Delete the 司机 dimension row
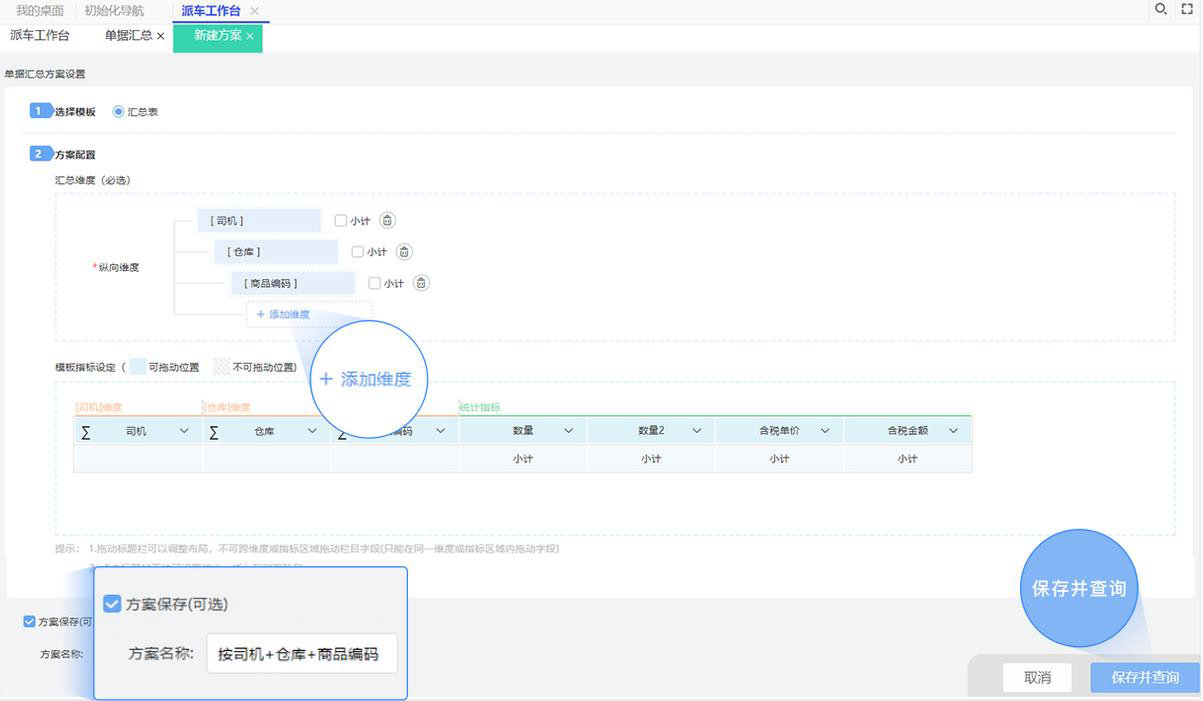1203x701 pixels. [x=388, y=221]
